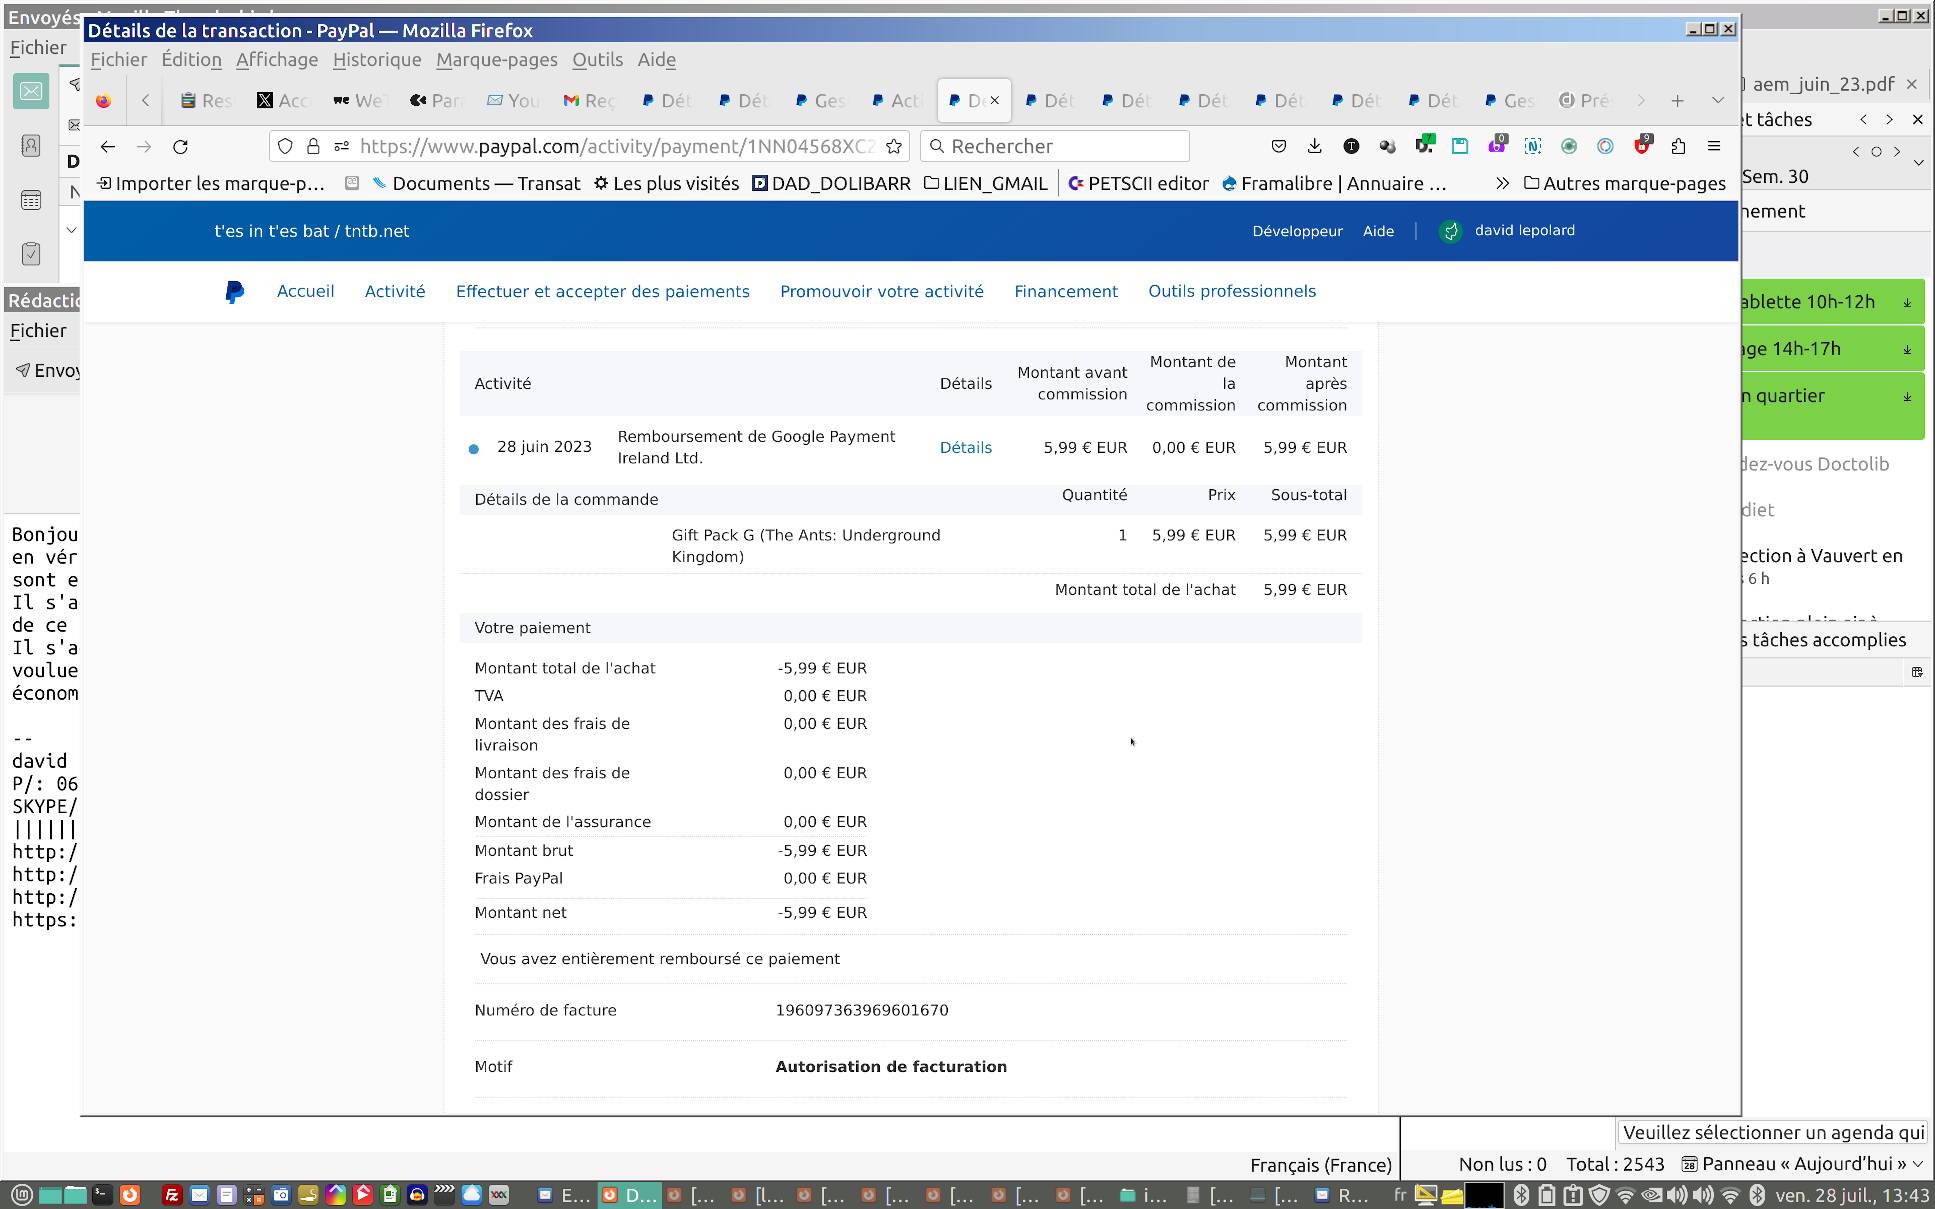Screen dimensions: 1935x1209
Task: Click the site padlock security icon
Action: (313, 147)
